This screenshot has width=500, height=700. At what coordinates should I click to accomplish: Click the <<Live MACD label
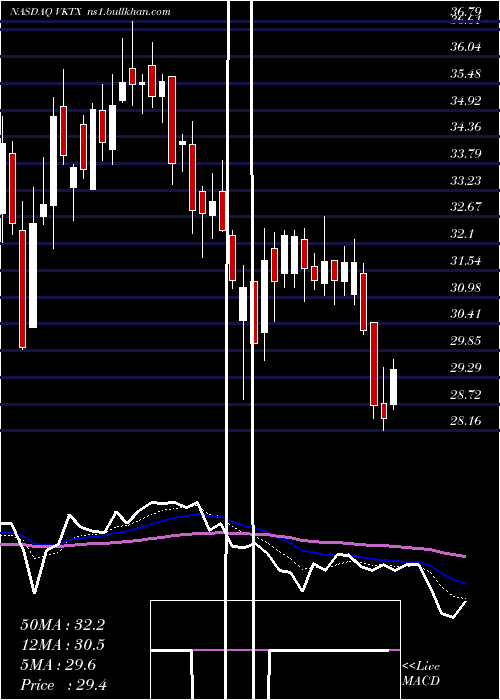tap(421, 674)
